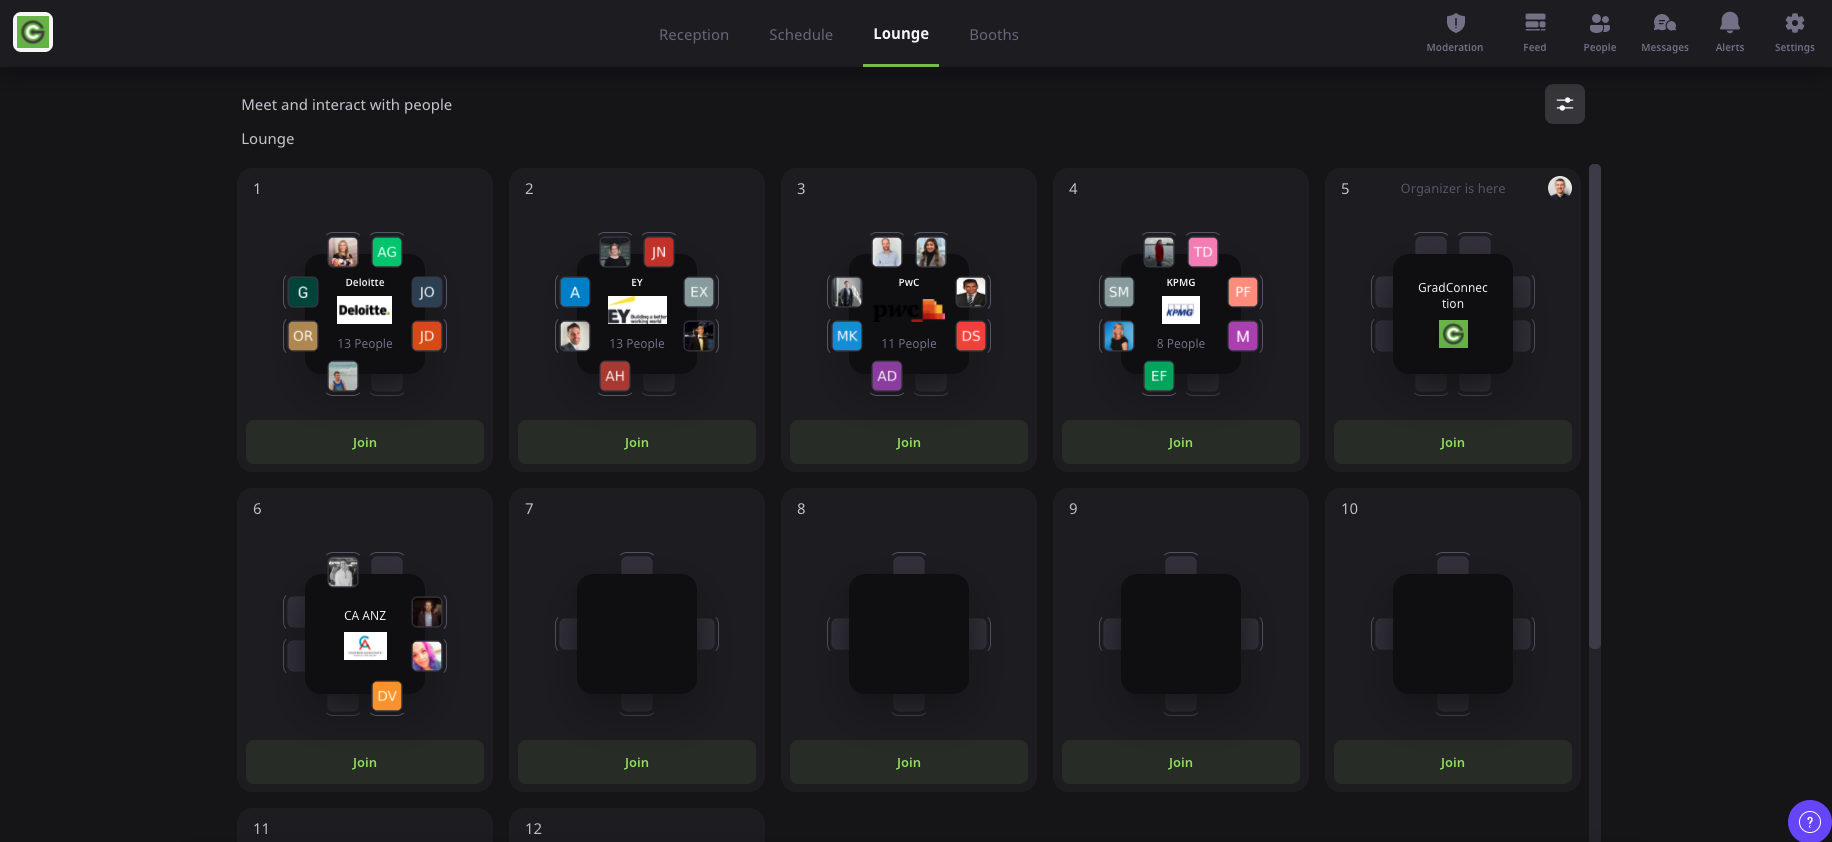Join table 4 KPMG
The image size is (1832, 842).
(x=1181, y=442)
